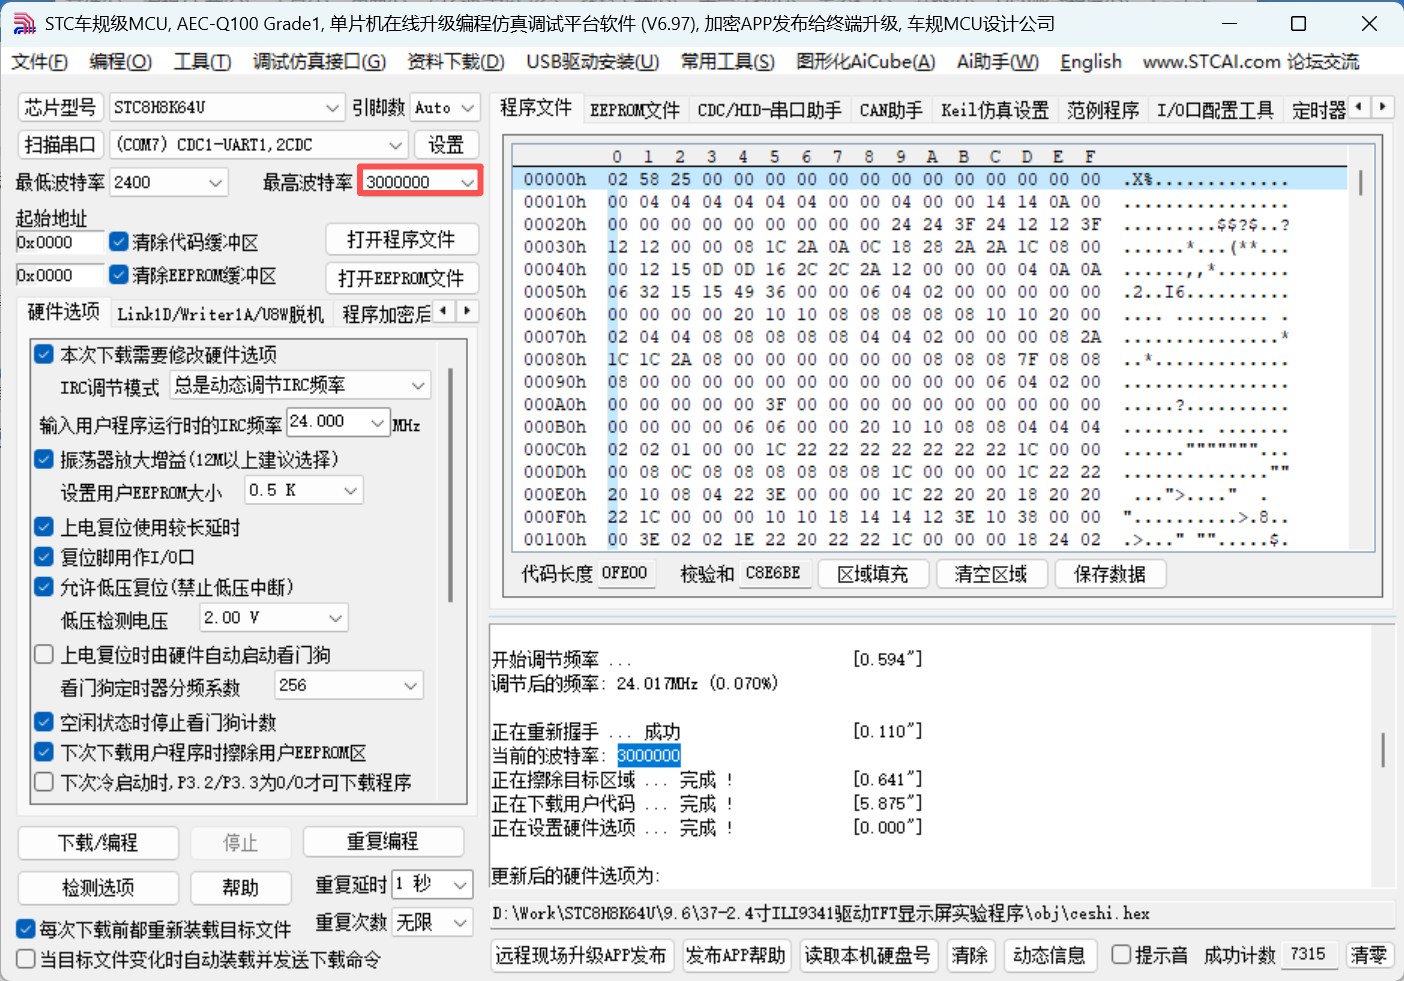Enable 上电复位时由硬件自动启动看门狗
The width and height of the screenshot is (1404, 981).
point(44,654)
